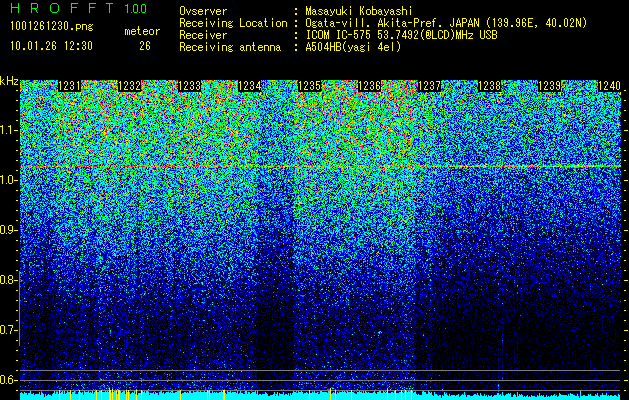Image resolution: width=629 pixels, height=400 pixels.
Task: Click the 1.1 frequency axis label
Action: (x=9, y=130)
